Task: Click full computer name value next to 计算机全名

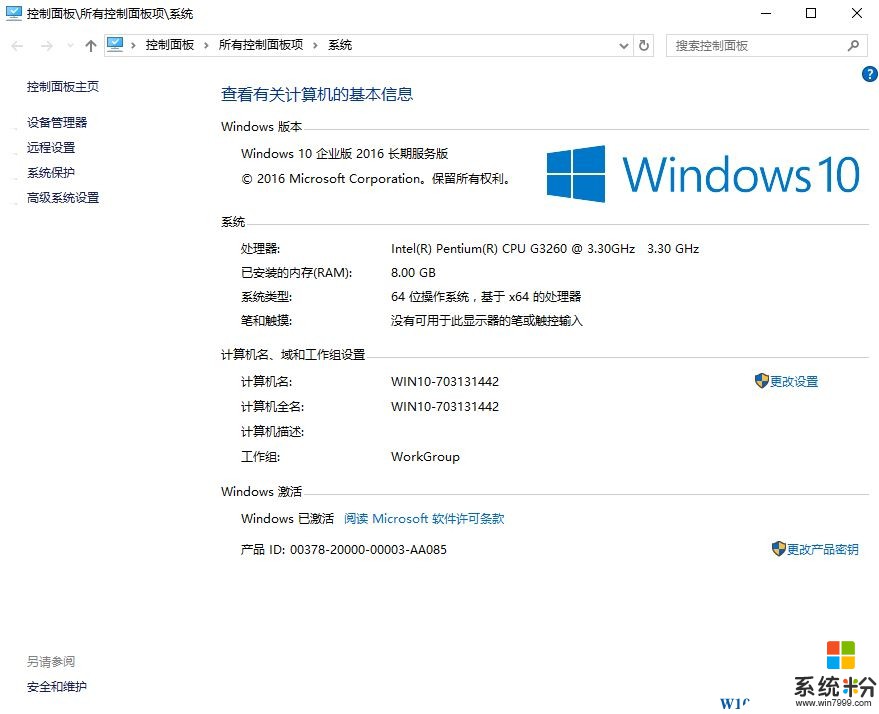Action: coord(445,407)
